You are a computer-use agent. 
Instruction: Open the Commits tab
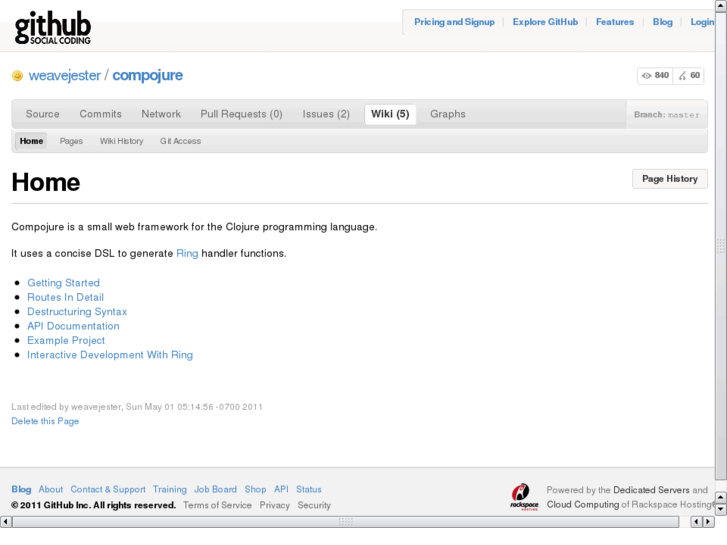tap(101, 114)
